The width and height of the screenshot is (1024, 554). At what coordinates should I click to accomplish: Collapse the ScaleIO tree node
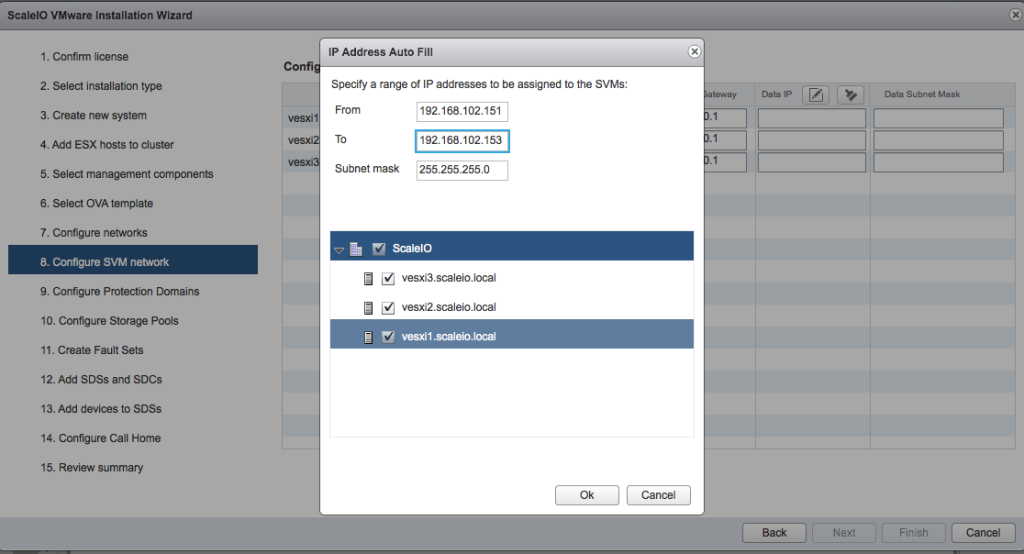[339, 250]
